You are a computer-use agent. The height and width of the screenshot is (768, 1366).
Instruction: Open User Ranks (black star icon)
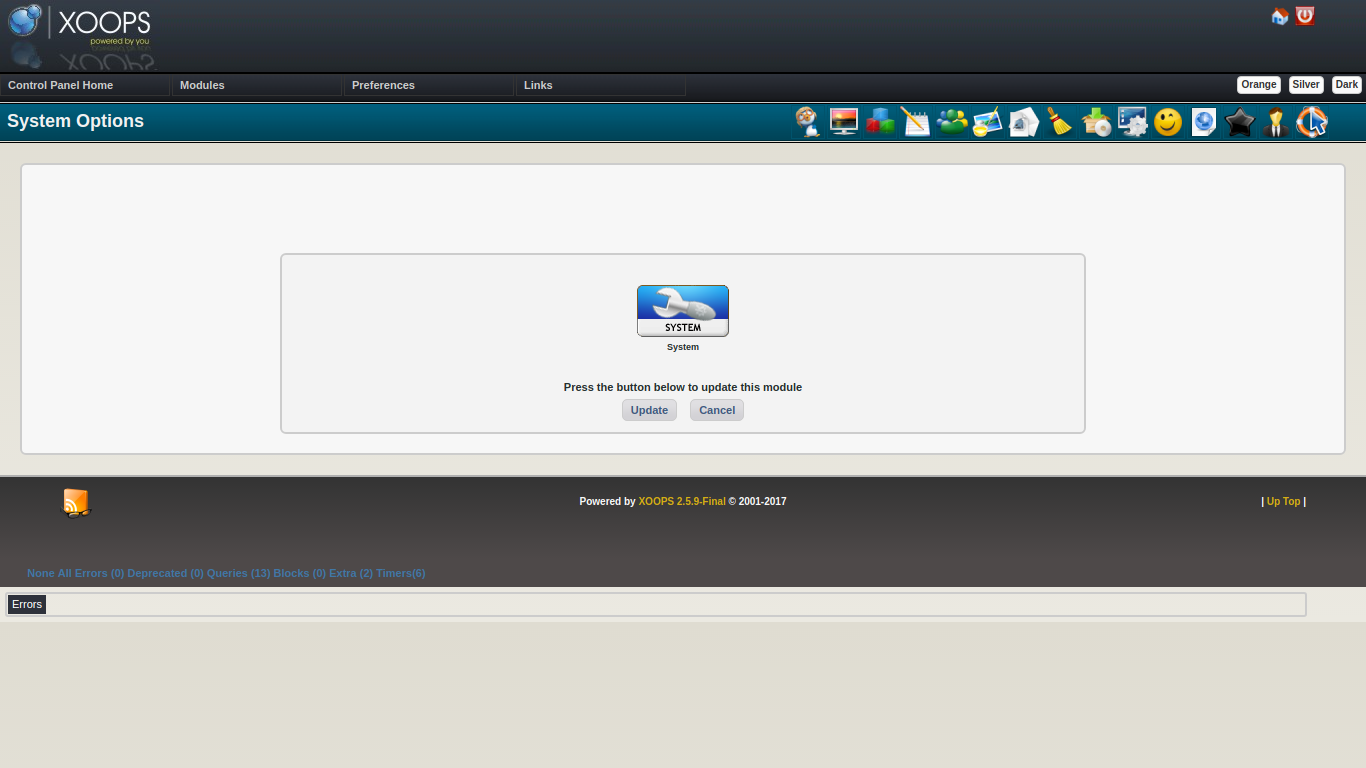1240,122
